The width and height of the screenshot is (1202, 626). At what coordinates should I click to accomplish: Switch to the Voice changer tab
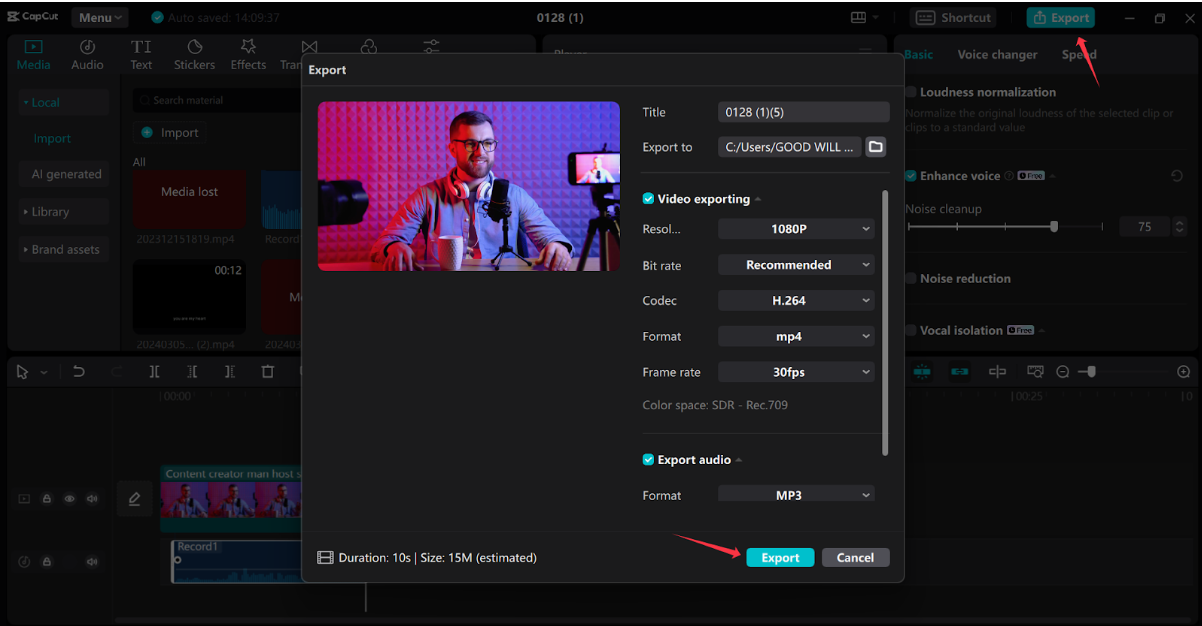(x=997, y=55)
